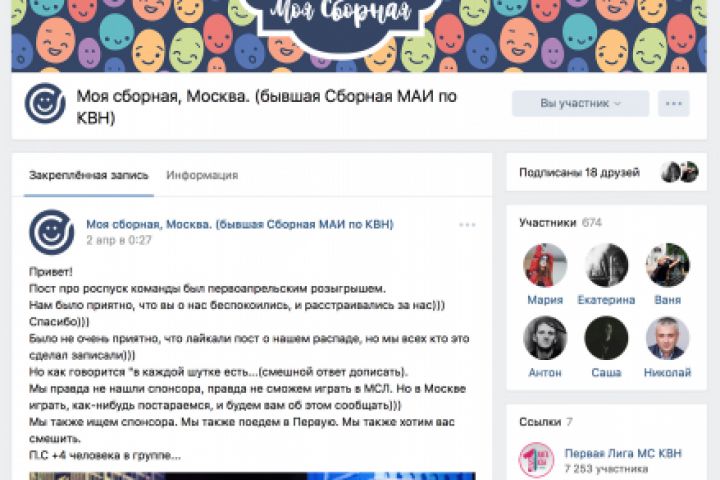Open Антон's member avatar
This screenshot has width=720, height=480.
pos(545,338)
